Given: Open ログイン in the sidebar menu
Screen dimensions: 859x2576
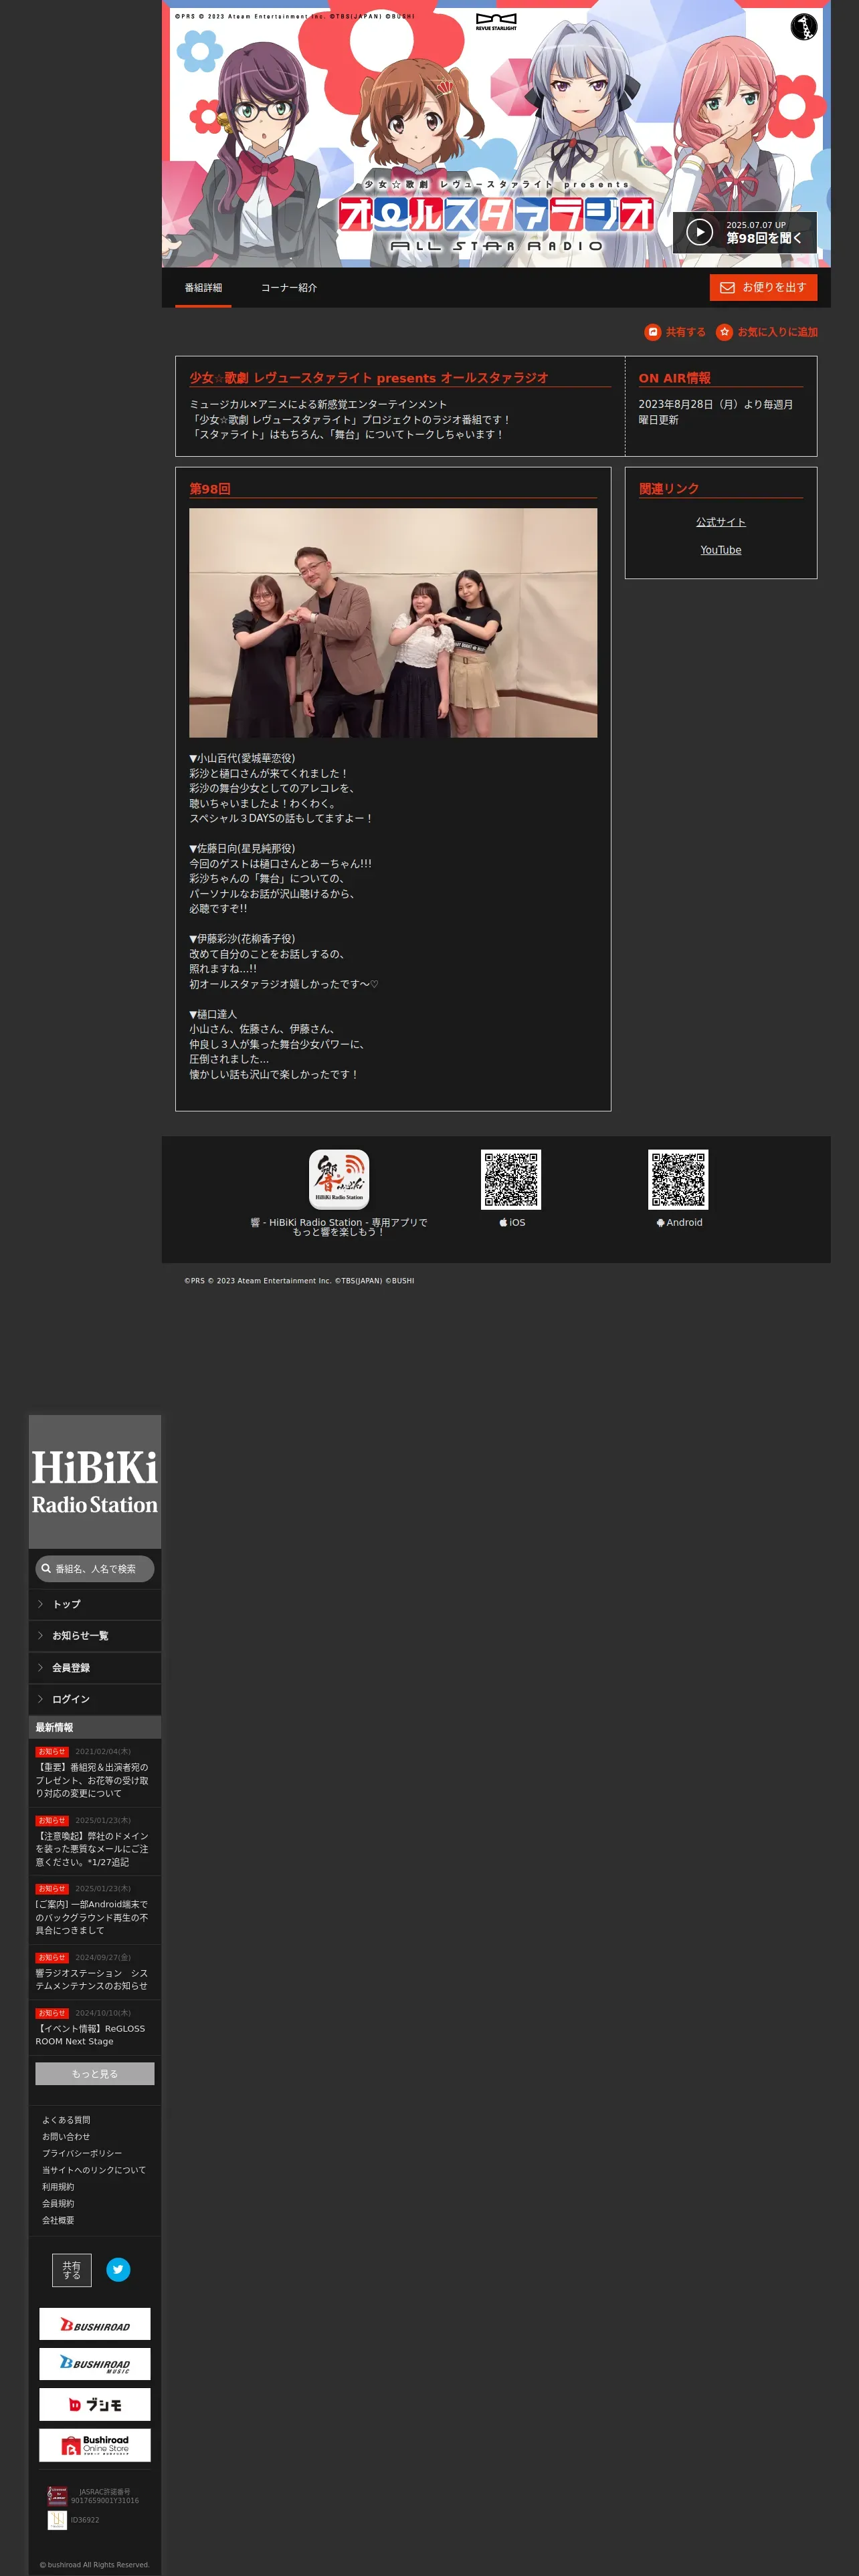Looking at the screenshot, I should (95, 1699).
